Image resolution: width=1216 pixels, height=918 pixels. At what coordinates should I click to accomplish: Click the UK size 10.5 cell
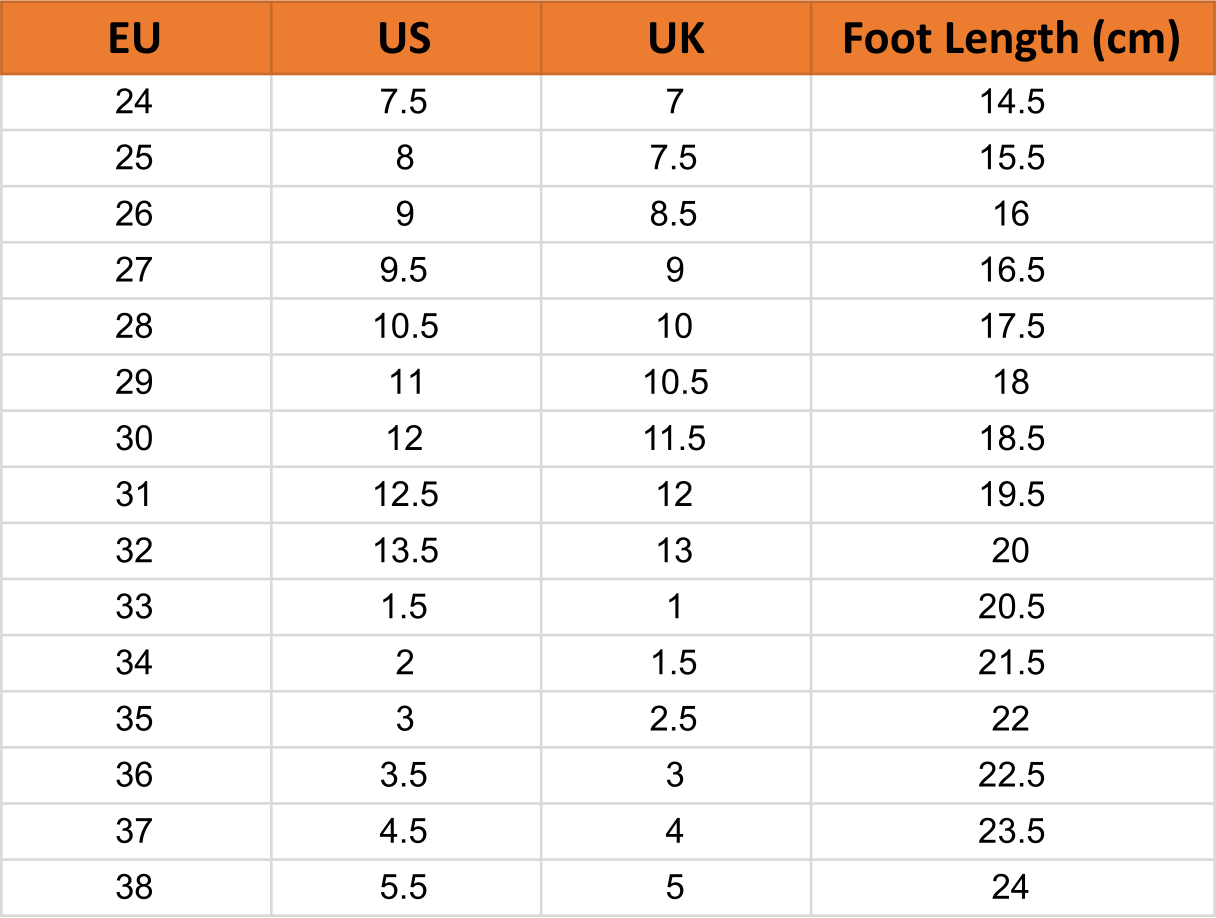coord(675,382)
